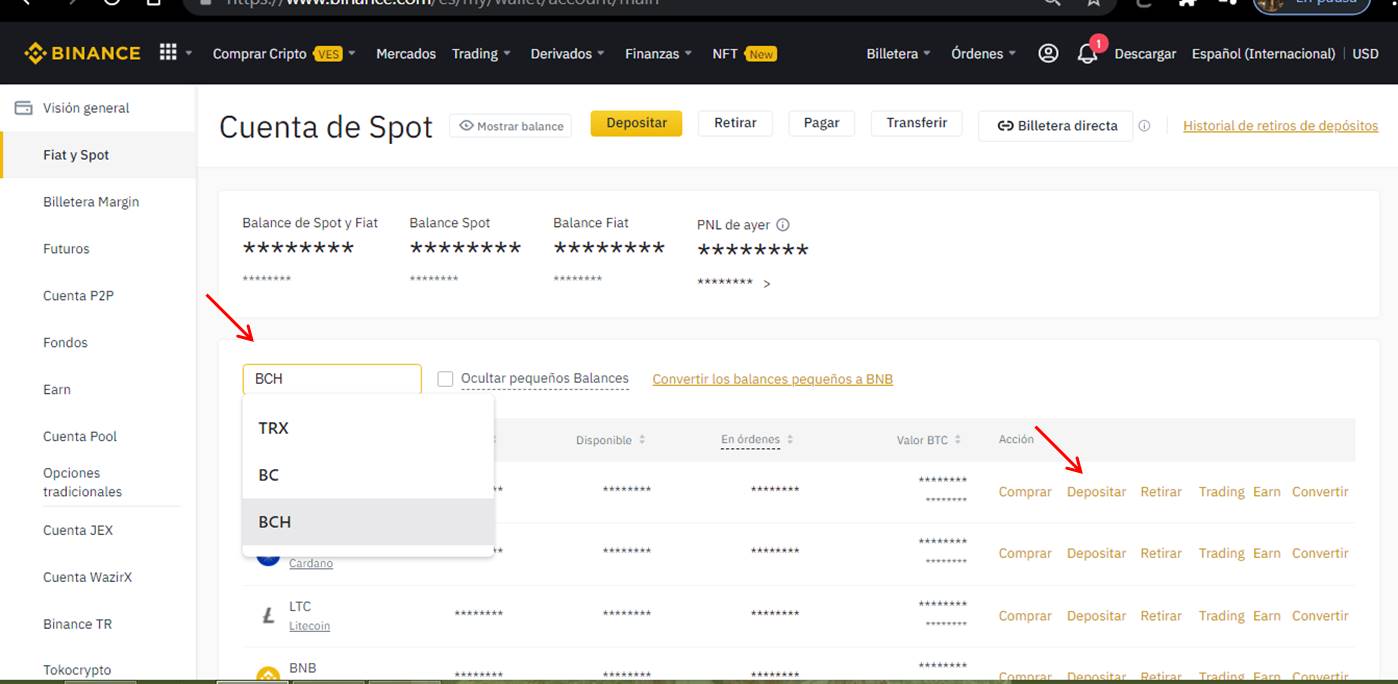Check Ocultar pequeños Balances checkbox

446,379
